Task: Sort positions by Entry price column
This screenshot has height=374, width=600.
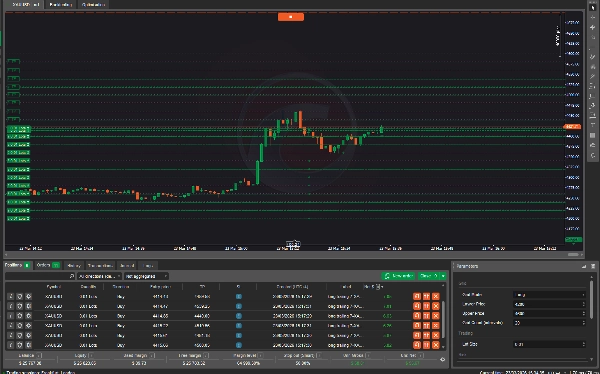Action: [160, 286]
